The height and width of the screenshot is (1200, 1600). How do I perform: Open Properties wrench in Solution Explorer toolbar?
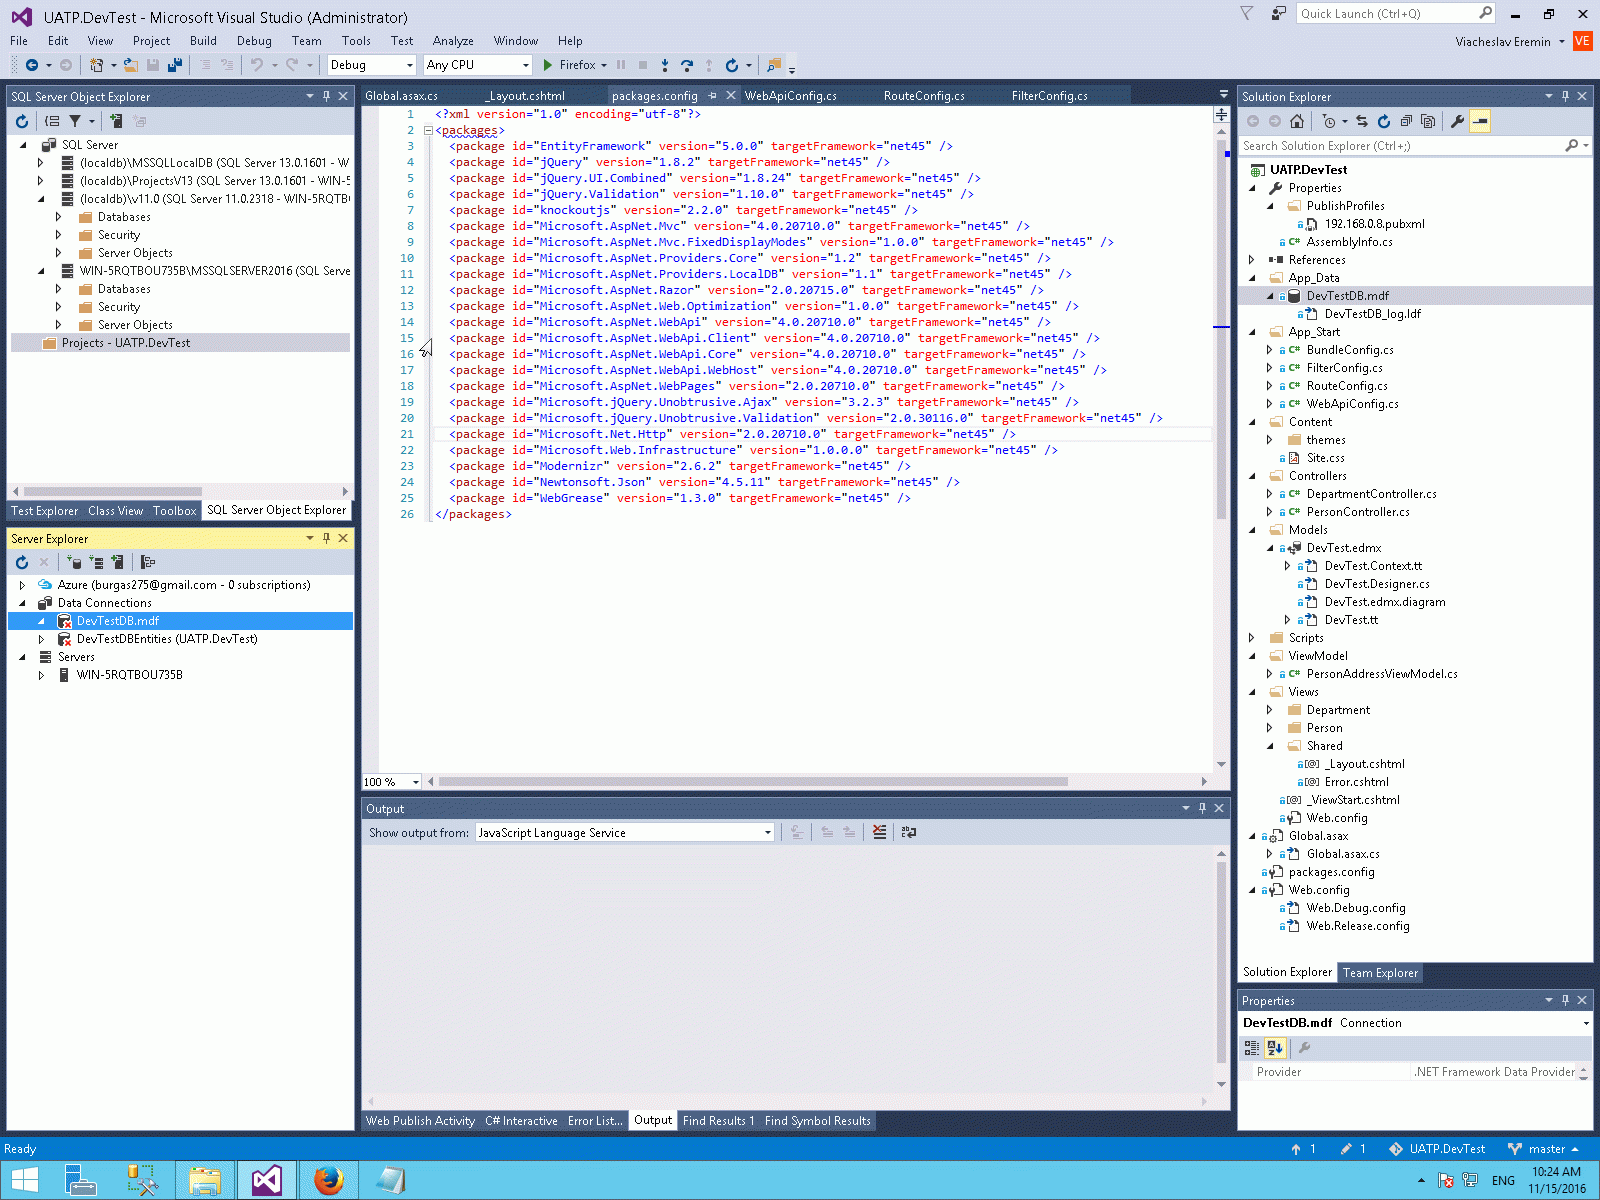point(1457,121)
